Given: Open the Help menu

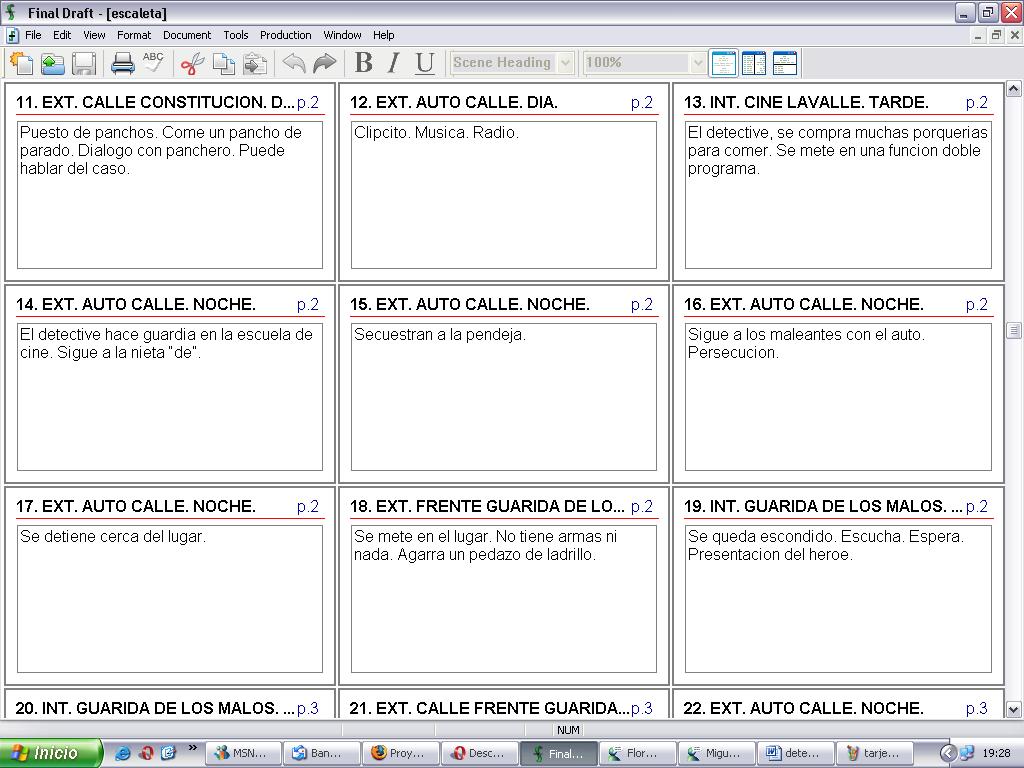Looking at the screenshot, I should [383, 35].
